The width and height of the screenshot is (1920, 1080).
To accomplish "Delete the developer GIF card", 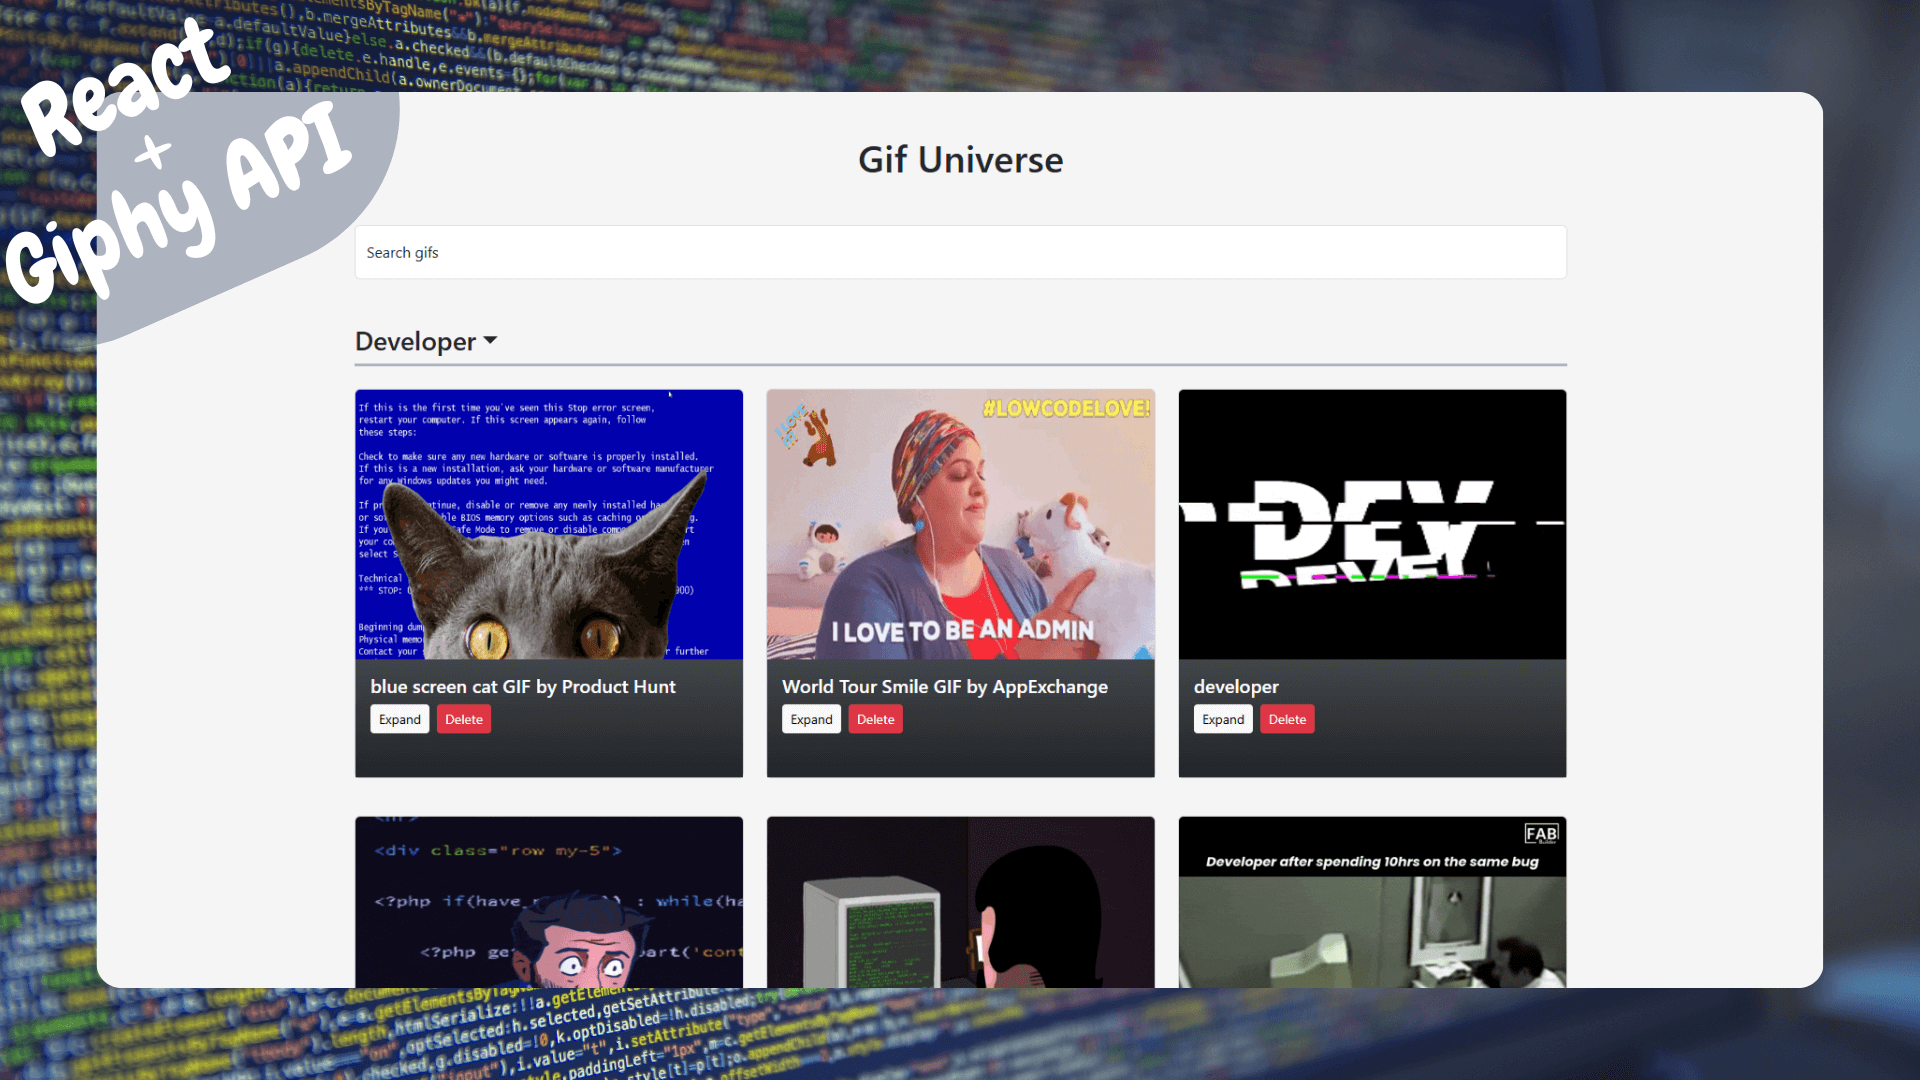I will pos(1287,719).
